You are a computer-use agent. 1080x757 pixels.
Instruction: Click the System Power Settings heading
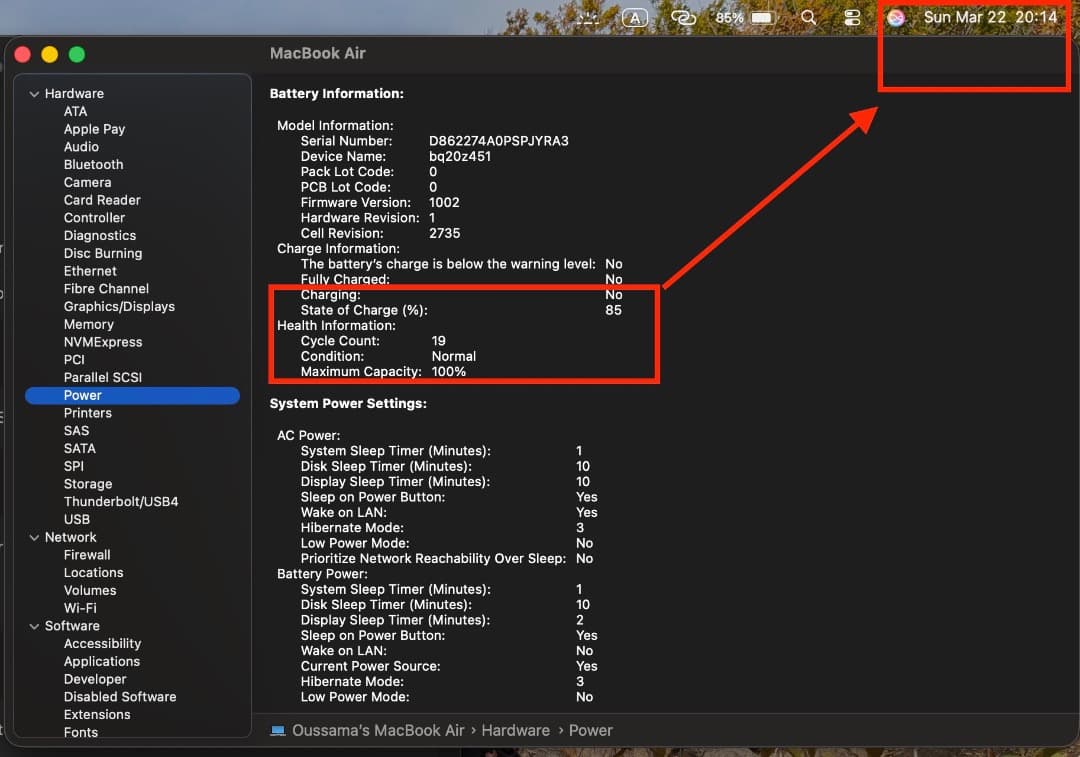click(348, 404)
